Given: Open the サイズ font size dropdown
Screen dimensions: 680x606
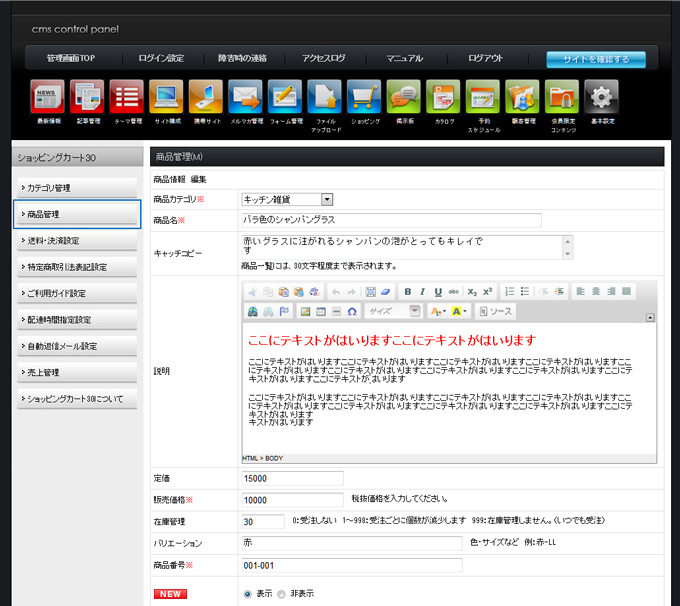Looking at the screenshot, I should (393, 312).
